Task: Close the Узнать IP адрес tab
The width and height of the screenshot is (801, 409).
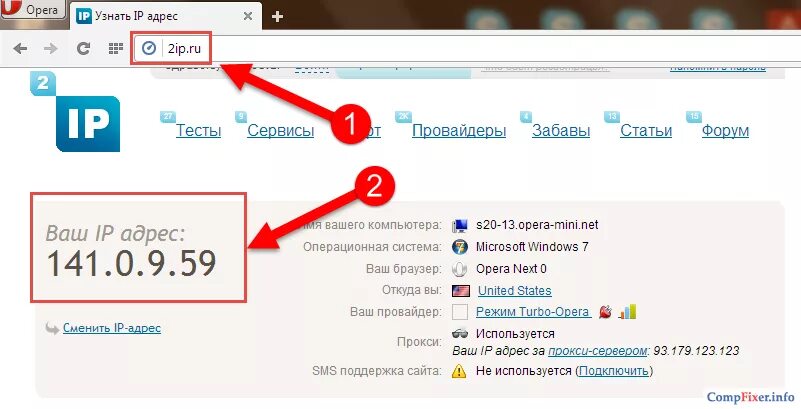Action: (248, 16)
